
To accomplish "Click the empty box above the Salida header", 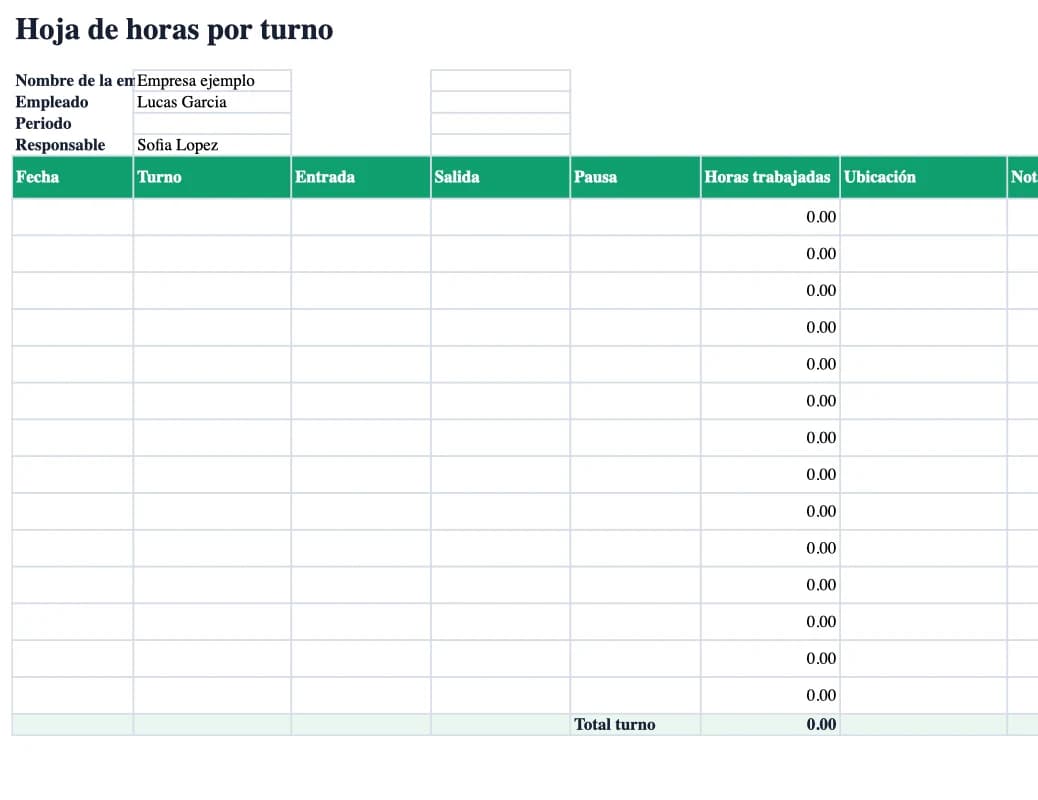I will click(x=500, y=145).
